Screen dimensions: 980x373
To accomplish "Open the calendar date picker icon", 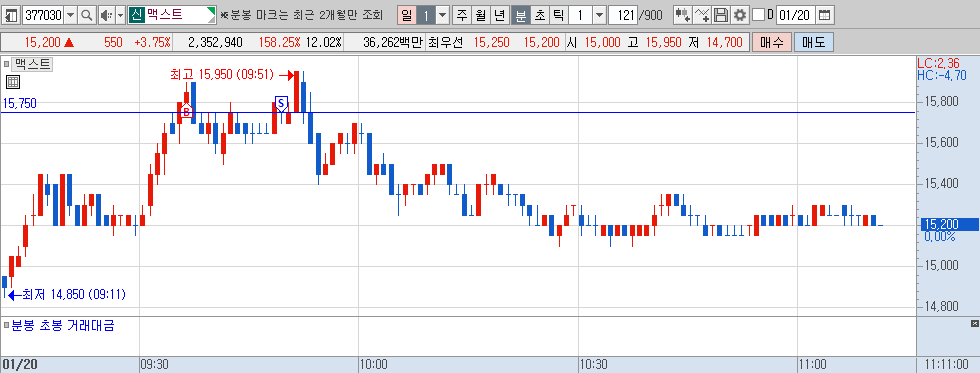I will pyautogui.click(x=825, y=15).
